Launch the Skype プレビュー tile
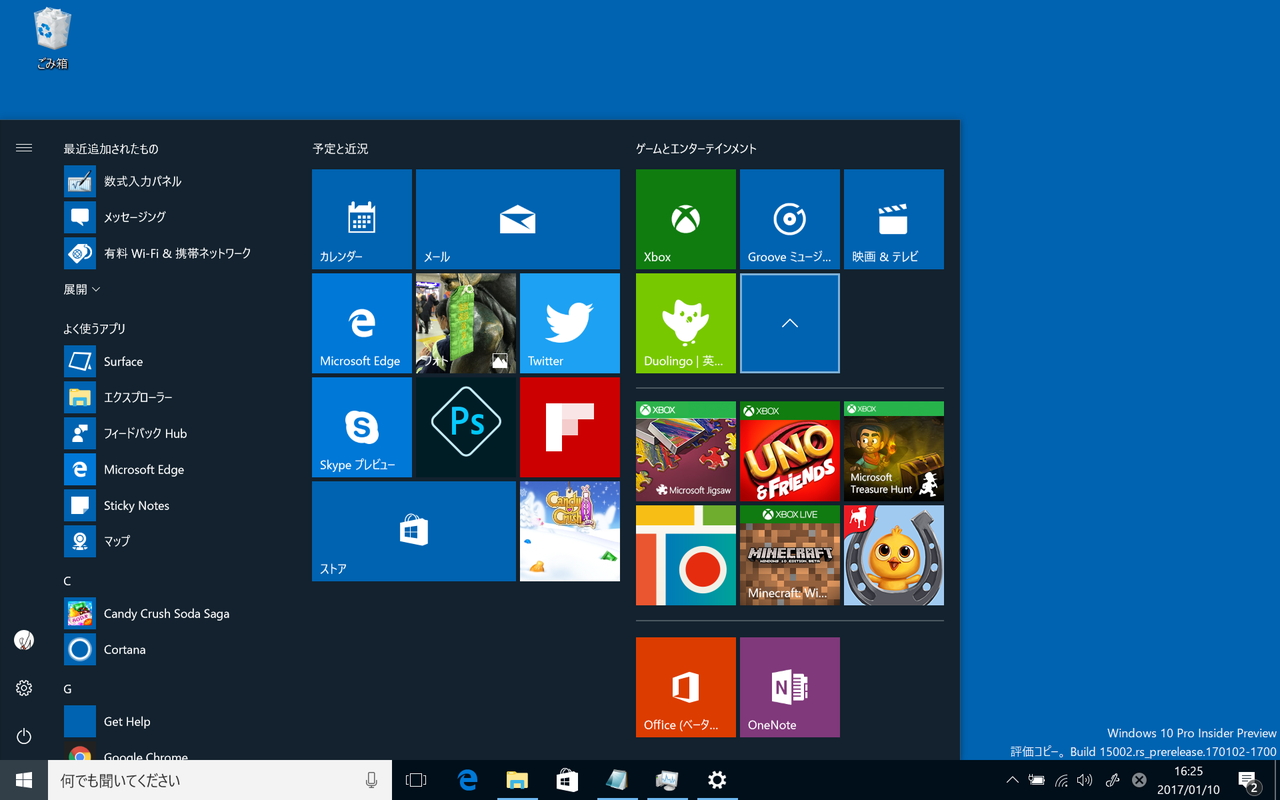This screenshot has height=800, width=1280. (362, 427)
